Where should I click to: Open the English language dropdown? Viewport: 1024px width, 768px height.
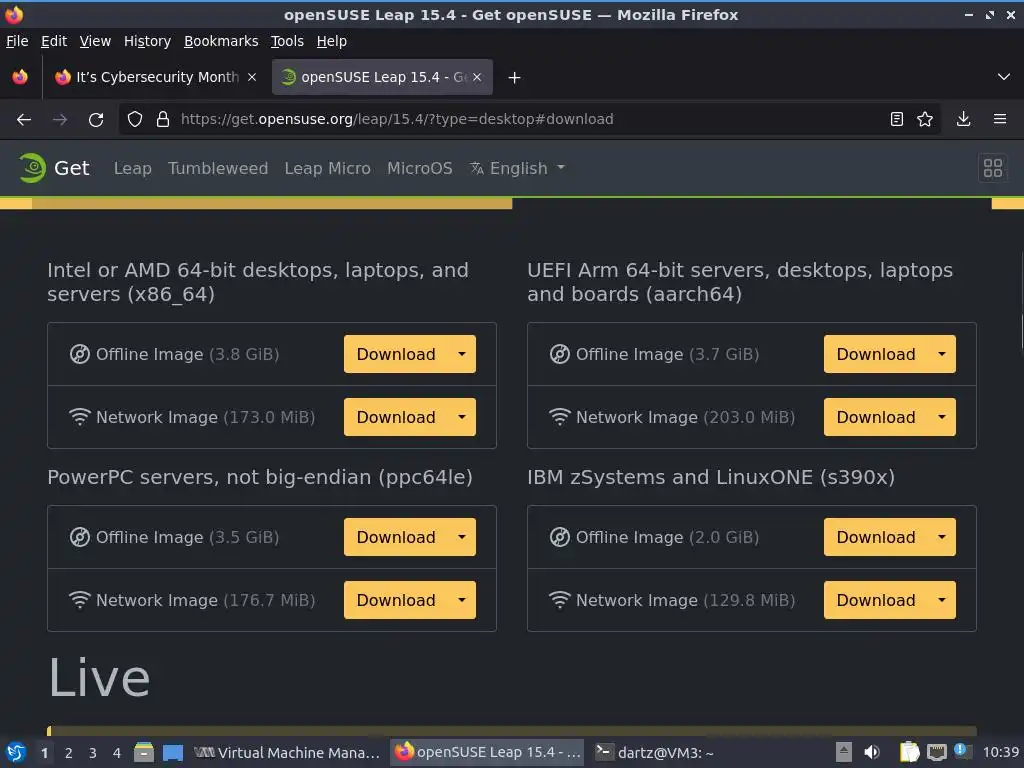517,168
